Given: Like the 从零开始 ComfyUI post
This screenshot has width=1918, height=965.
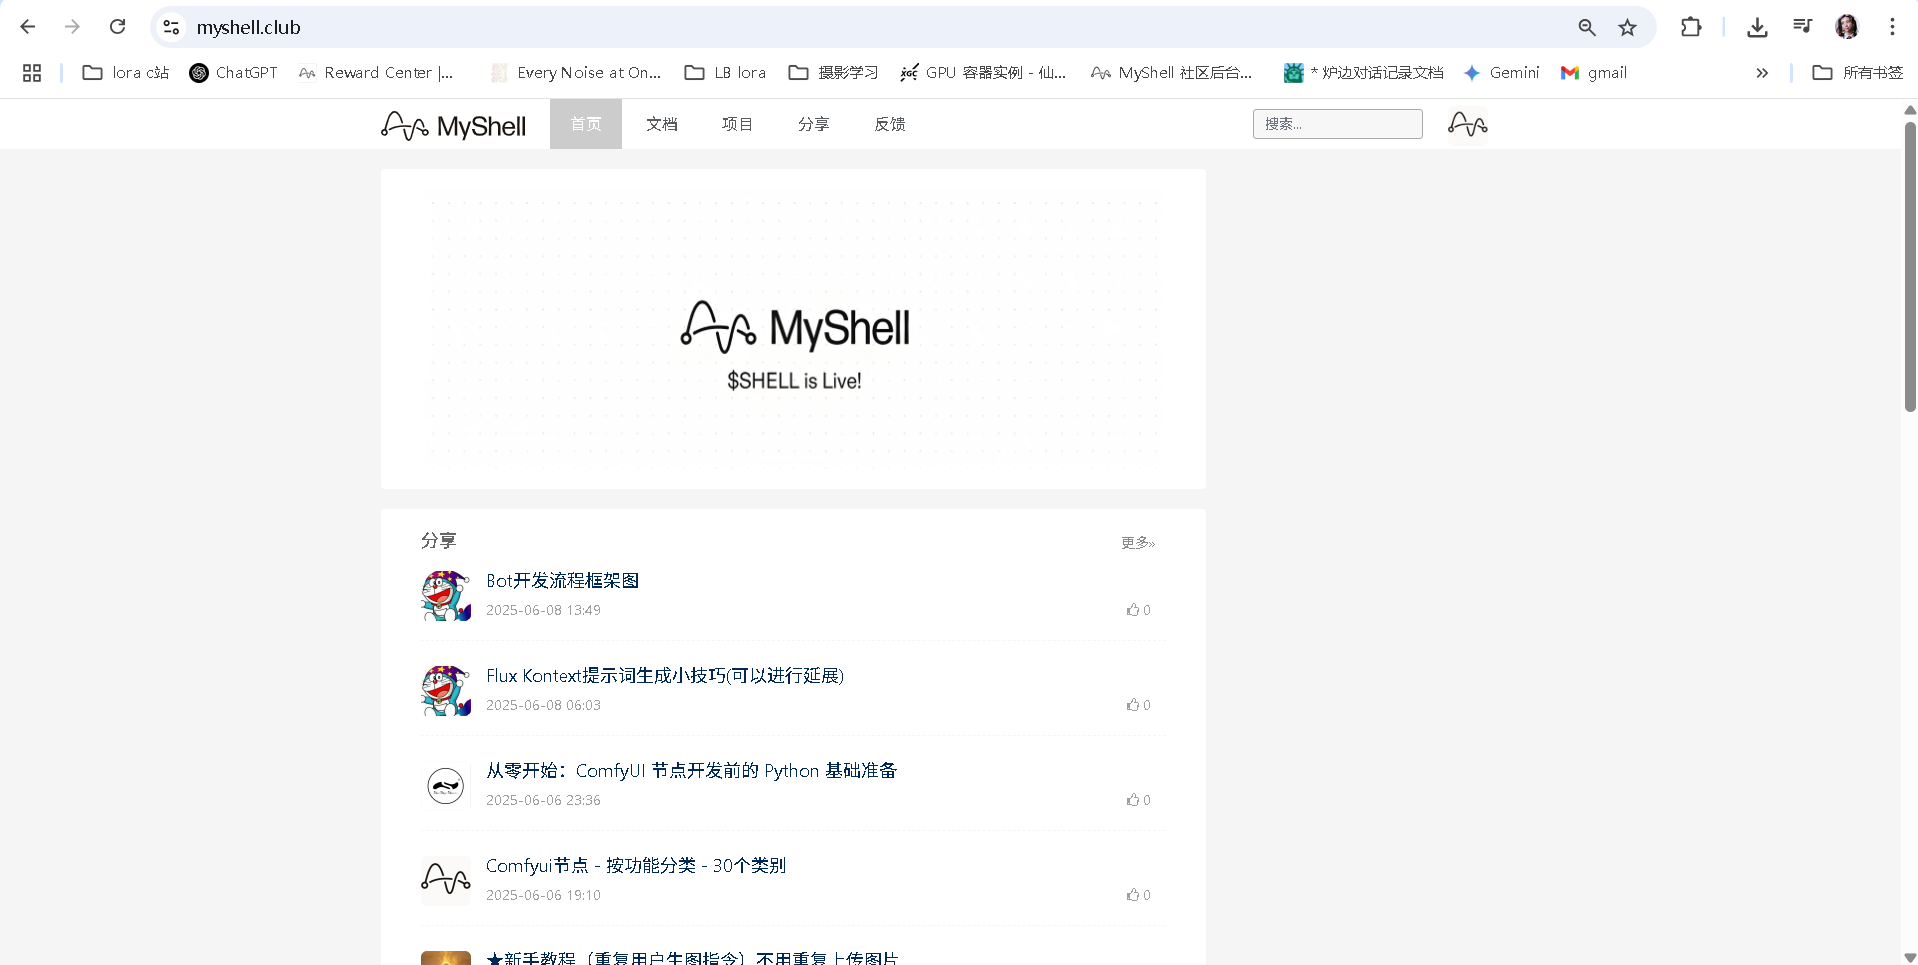Looking at the screenshot, I should tap(1138, 800).
